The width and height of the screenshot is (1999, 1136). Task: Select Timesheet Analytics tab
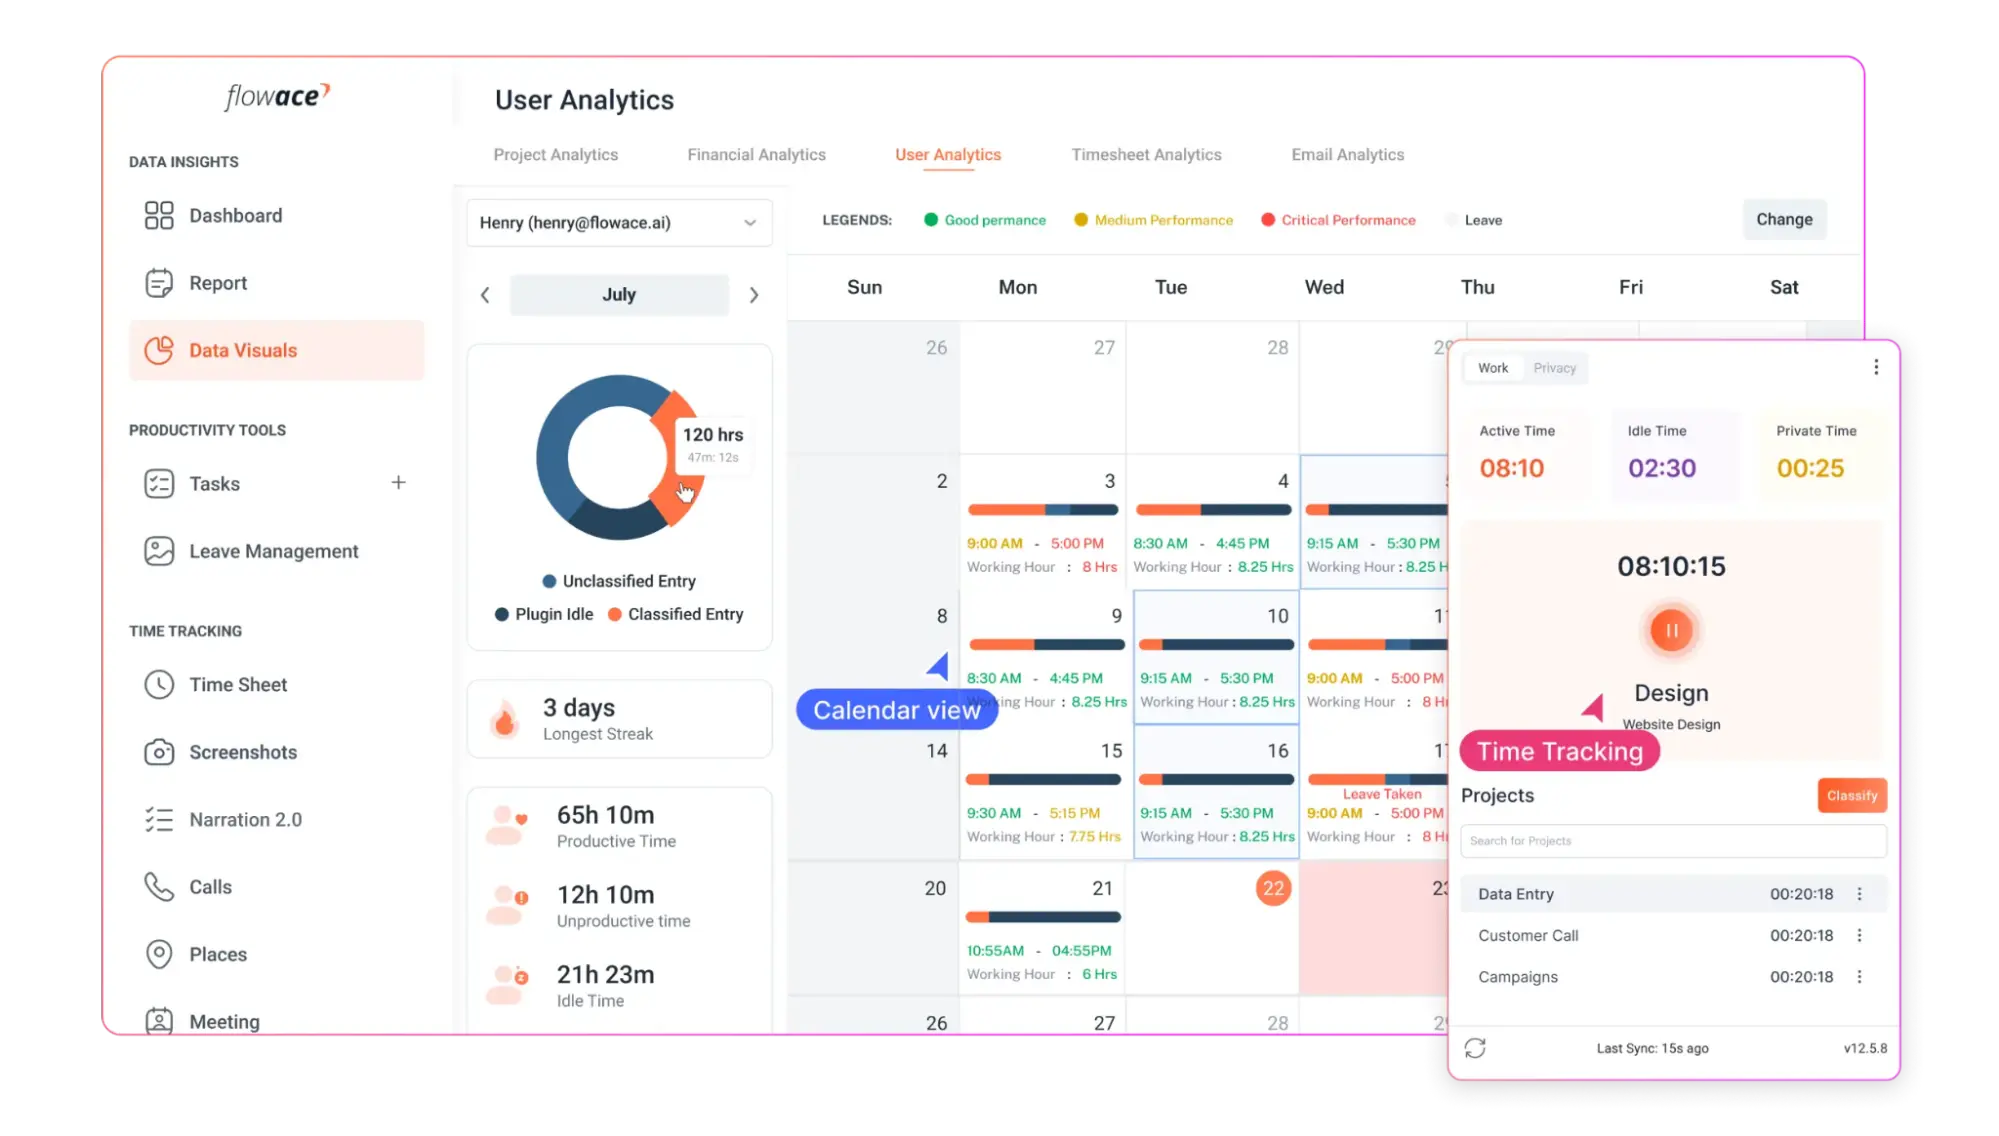[1148, 154]
